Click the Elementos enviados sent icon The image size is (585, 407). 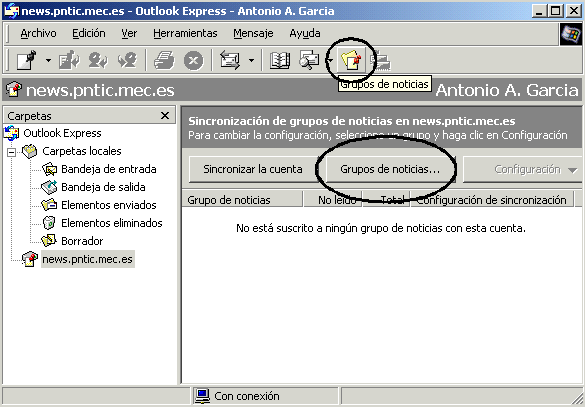49,205
